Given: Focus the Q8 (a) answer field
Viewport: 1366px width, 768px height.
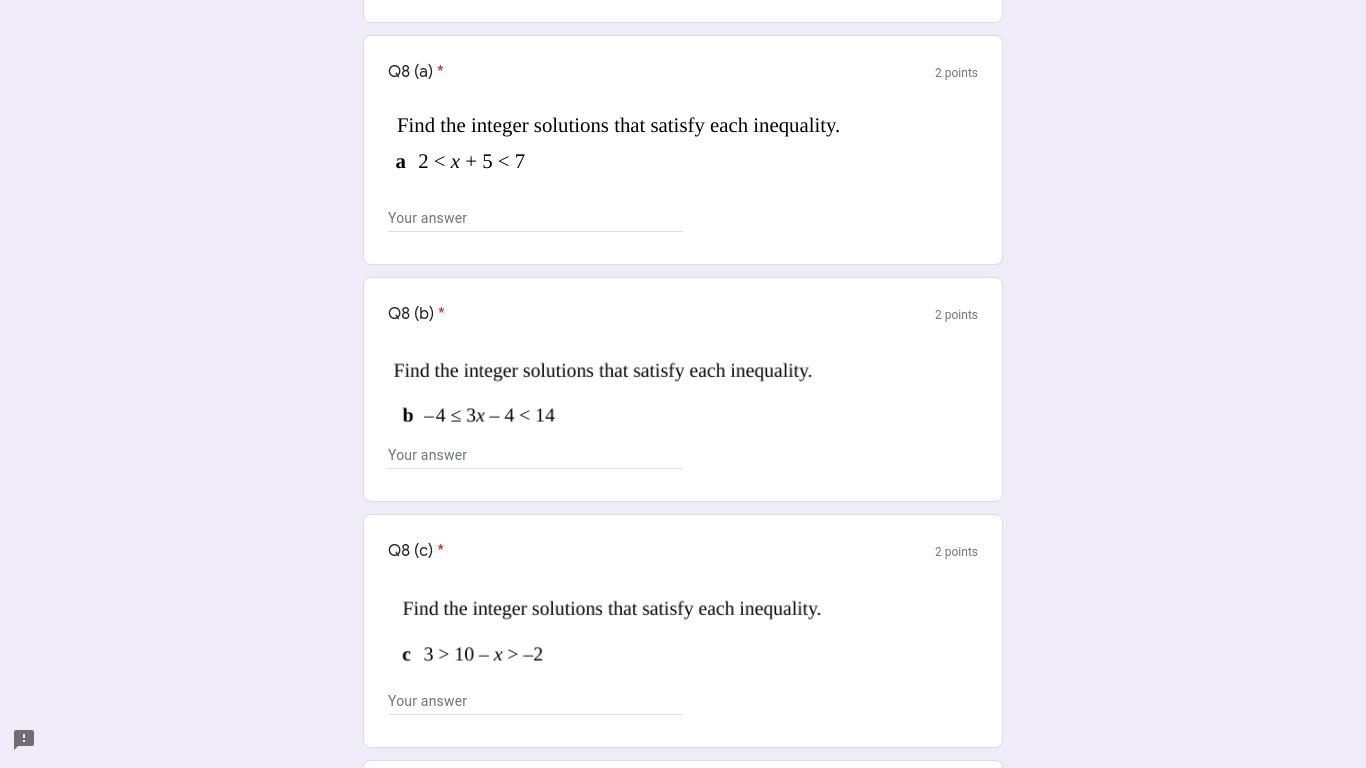Looking at the screenshot, I should 535,218.
